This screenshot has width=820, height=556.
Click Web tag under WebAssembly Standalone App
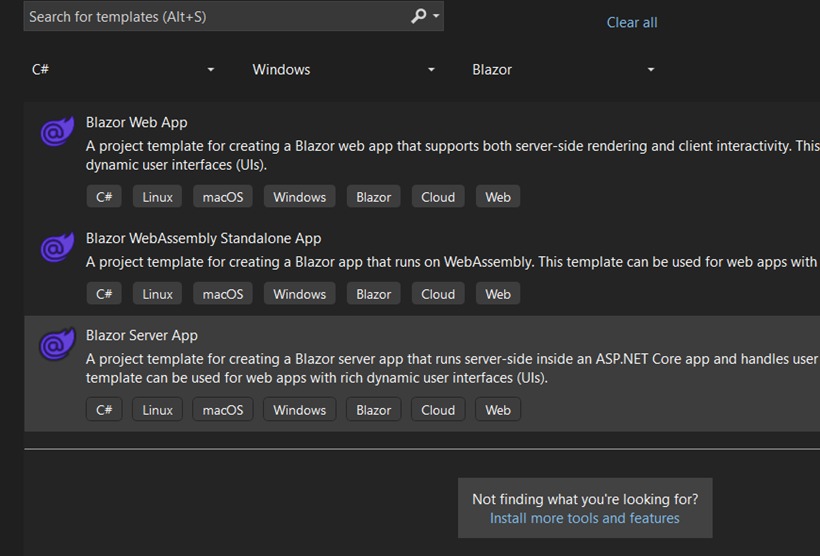[x=498, y=294]
